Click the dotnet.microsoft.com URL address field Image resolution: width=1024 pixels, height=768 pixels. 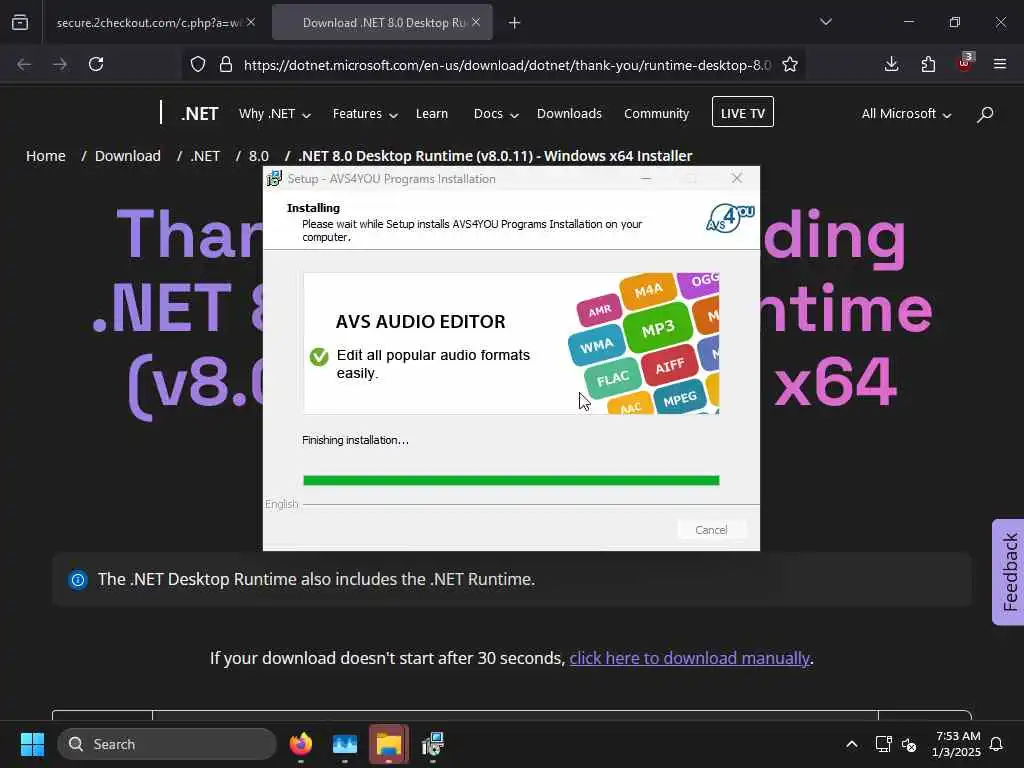507,65
